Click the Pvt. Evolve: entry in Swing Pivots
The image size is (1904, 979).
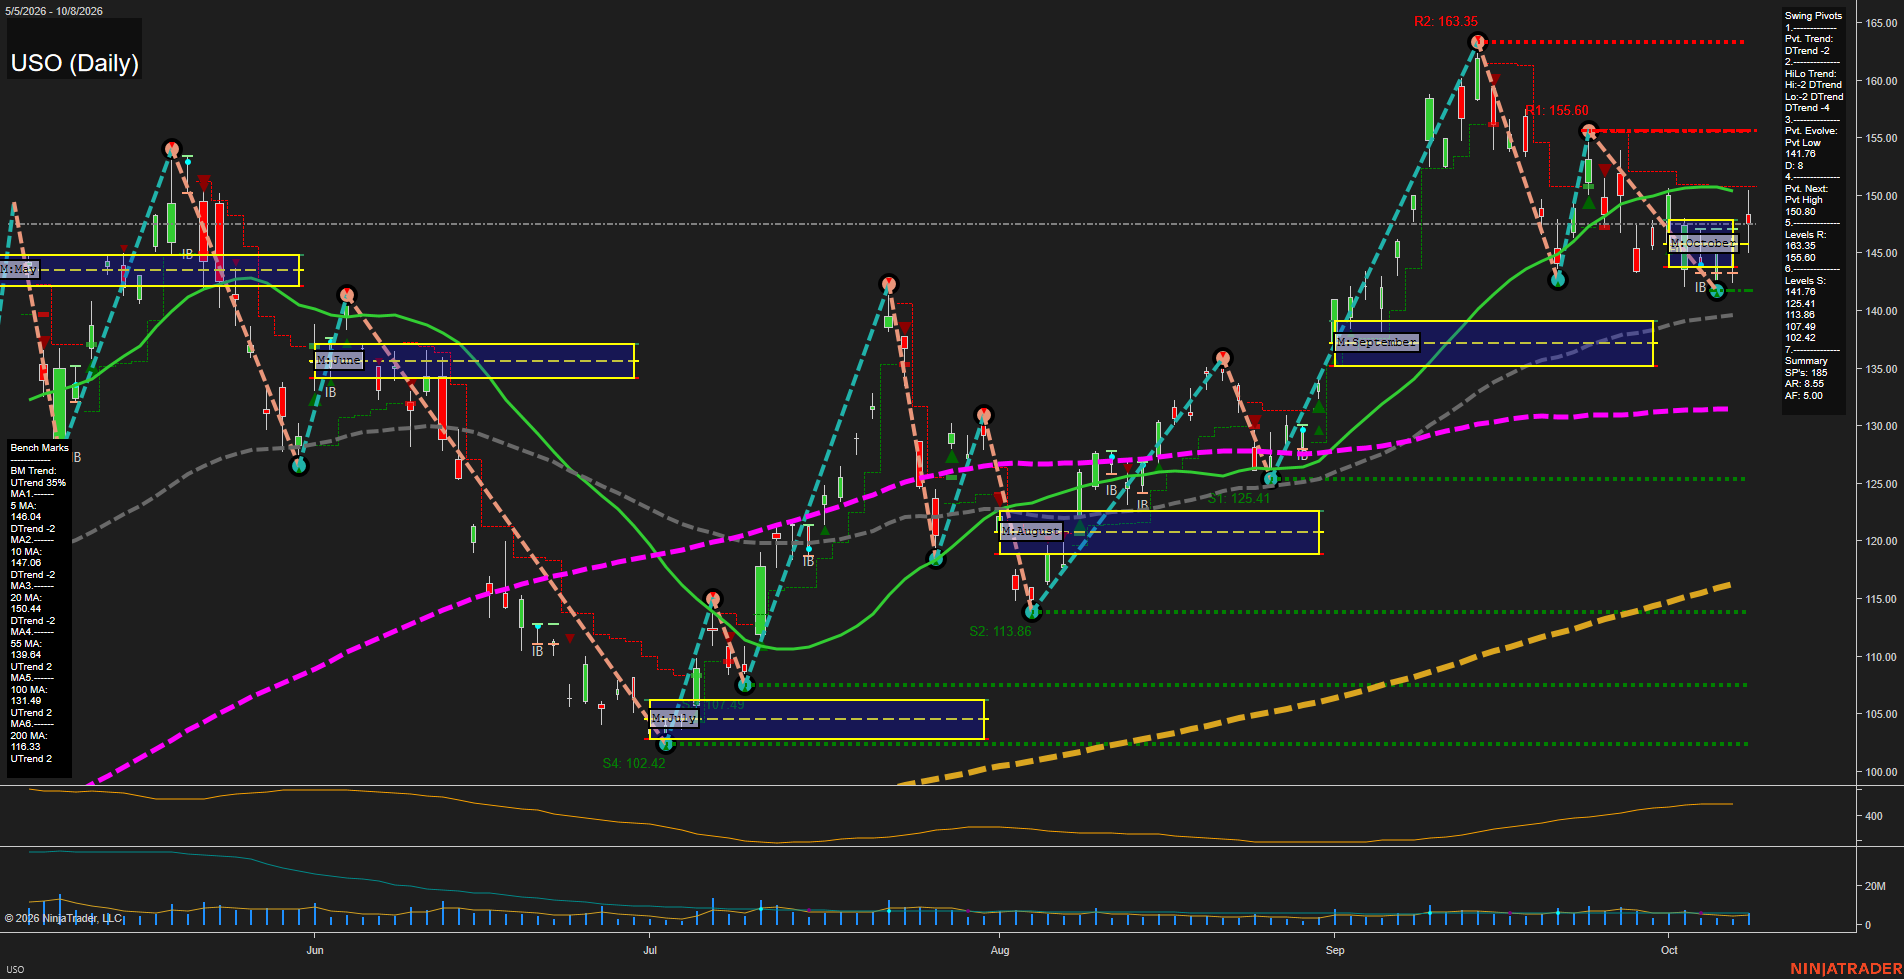tap(1811, 131)
